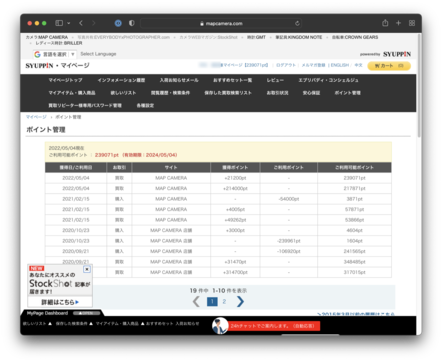
Task: Expand 保存した検索条件 in the bottom bar
Action: click(74, 324)
